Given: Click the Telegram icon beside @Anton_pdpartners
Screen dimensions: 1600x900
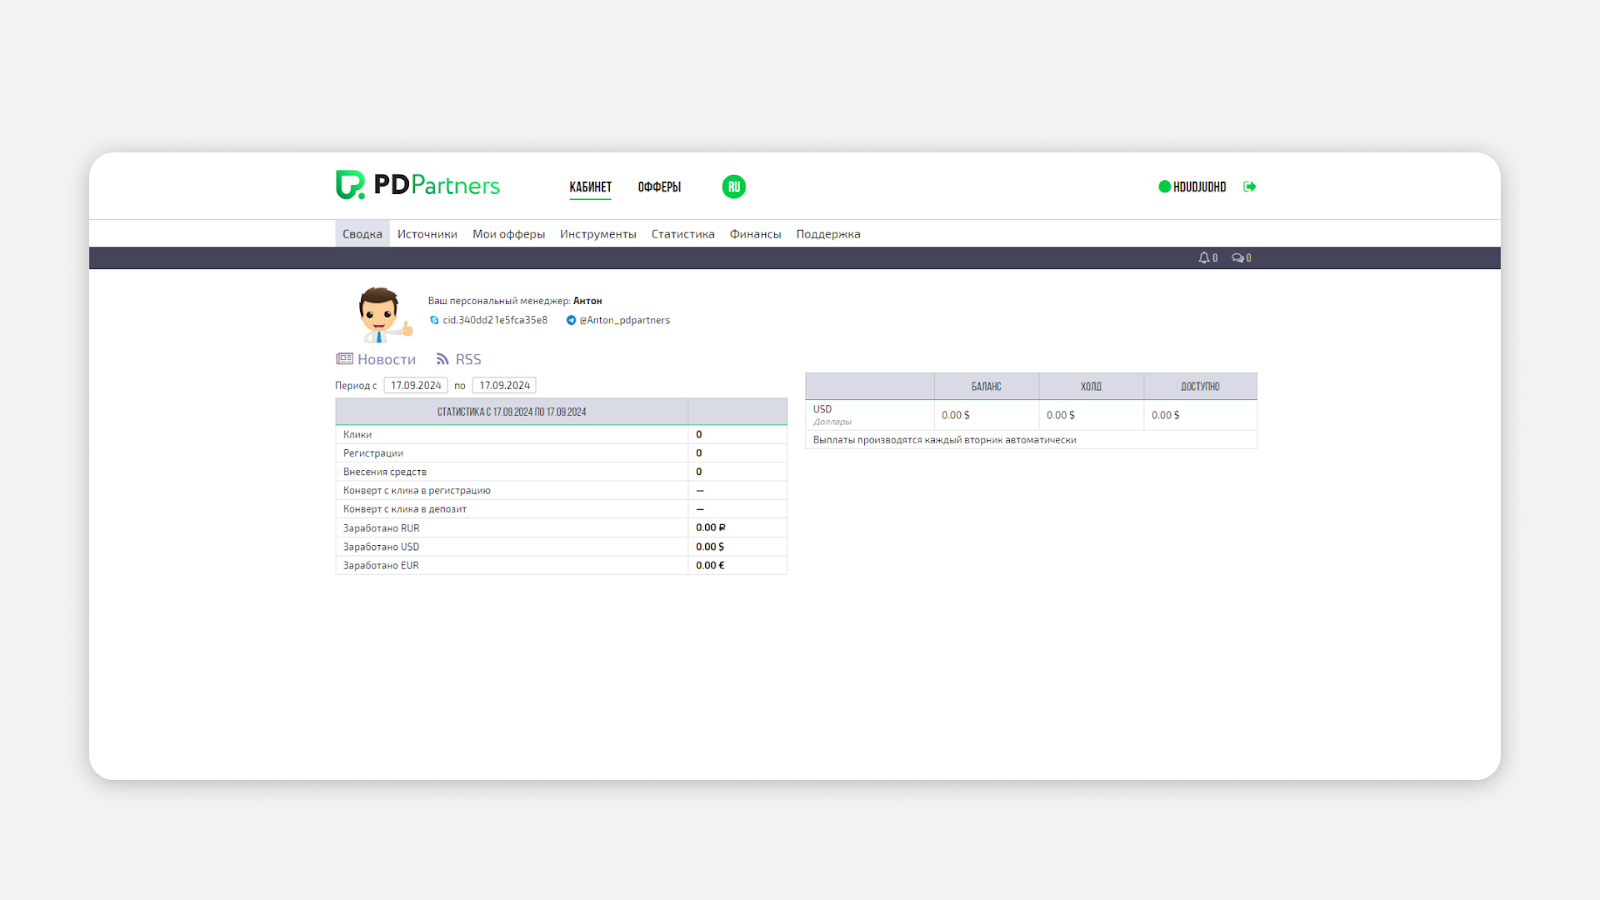Looking at the screenshot, I should point(571,320).
